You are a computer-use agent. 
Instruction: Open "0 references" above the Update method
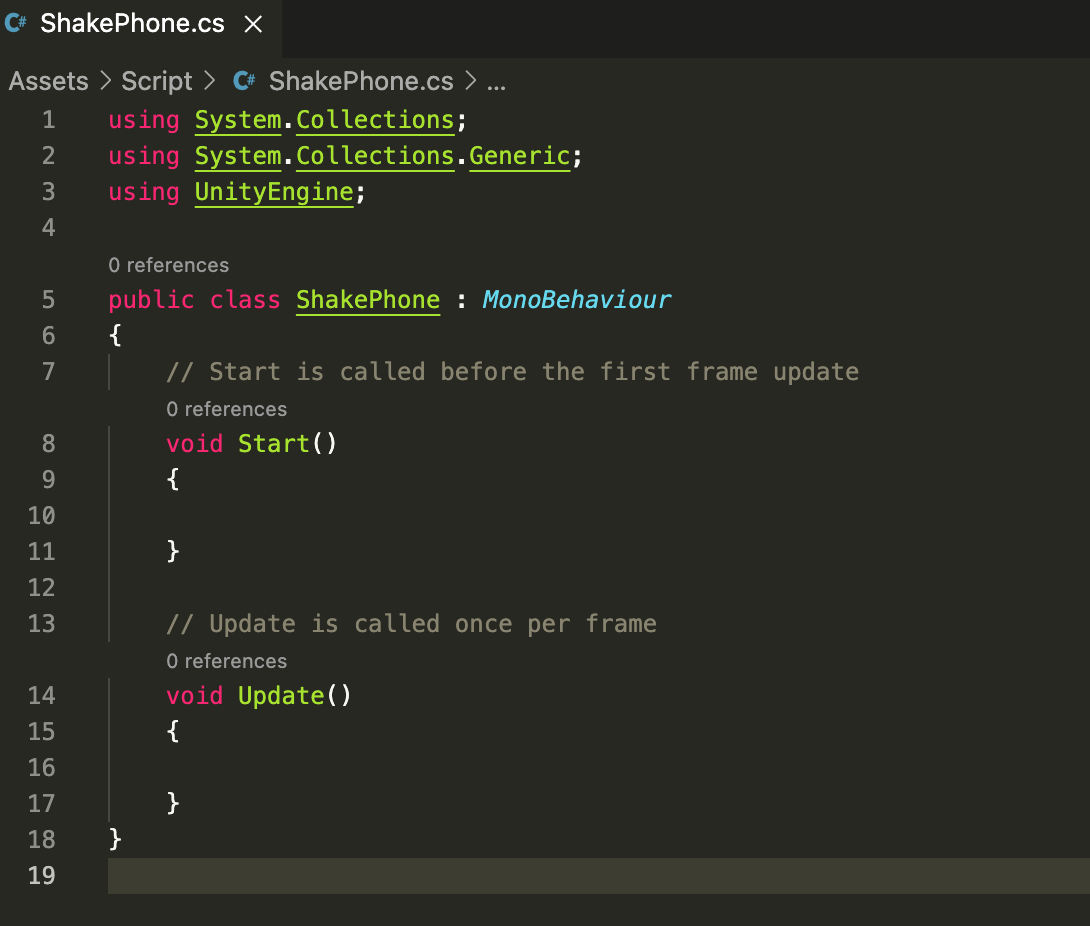tap(226, 661)
